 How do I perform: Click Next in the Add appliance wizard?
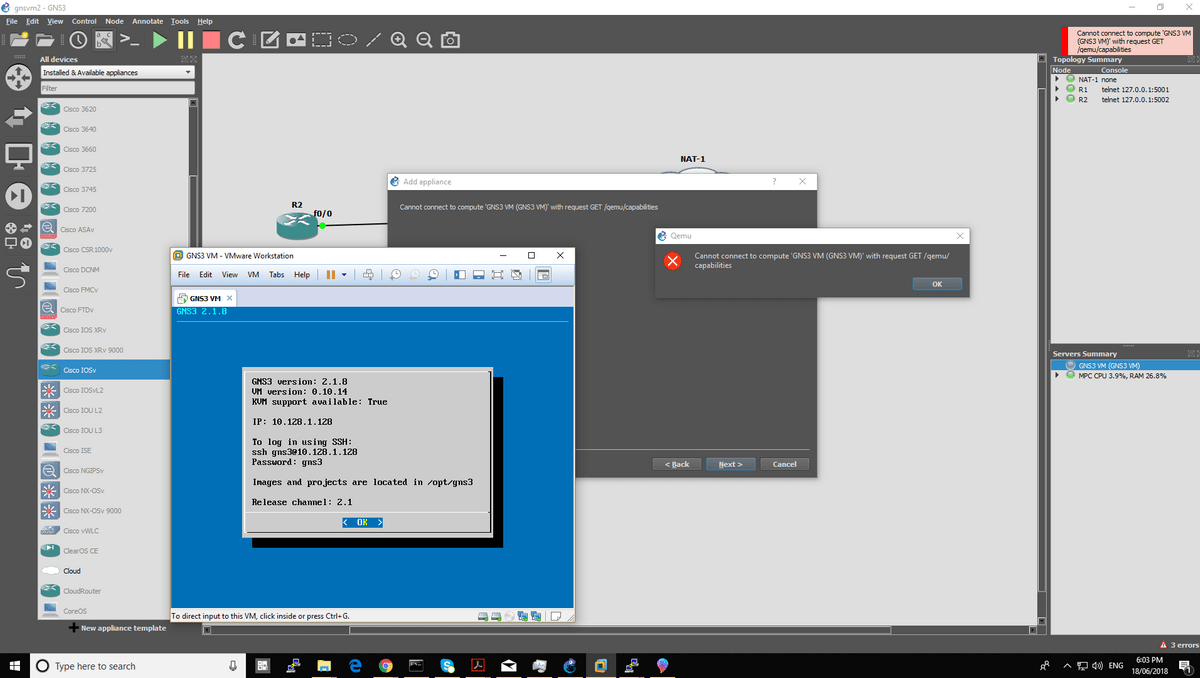click(x=731, y=463)
